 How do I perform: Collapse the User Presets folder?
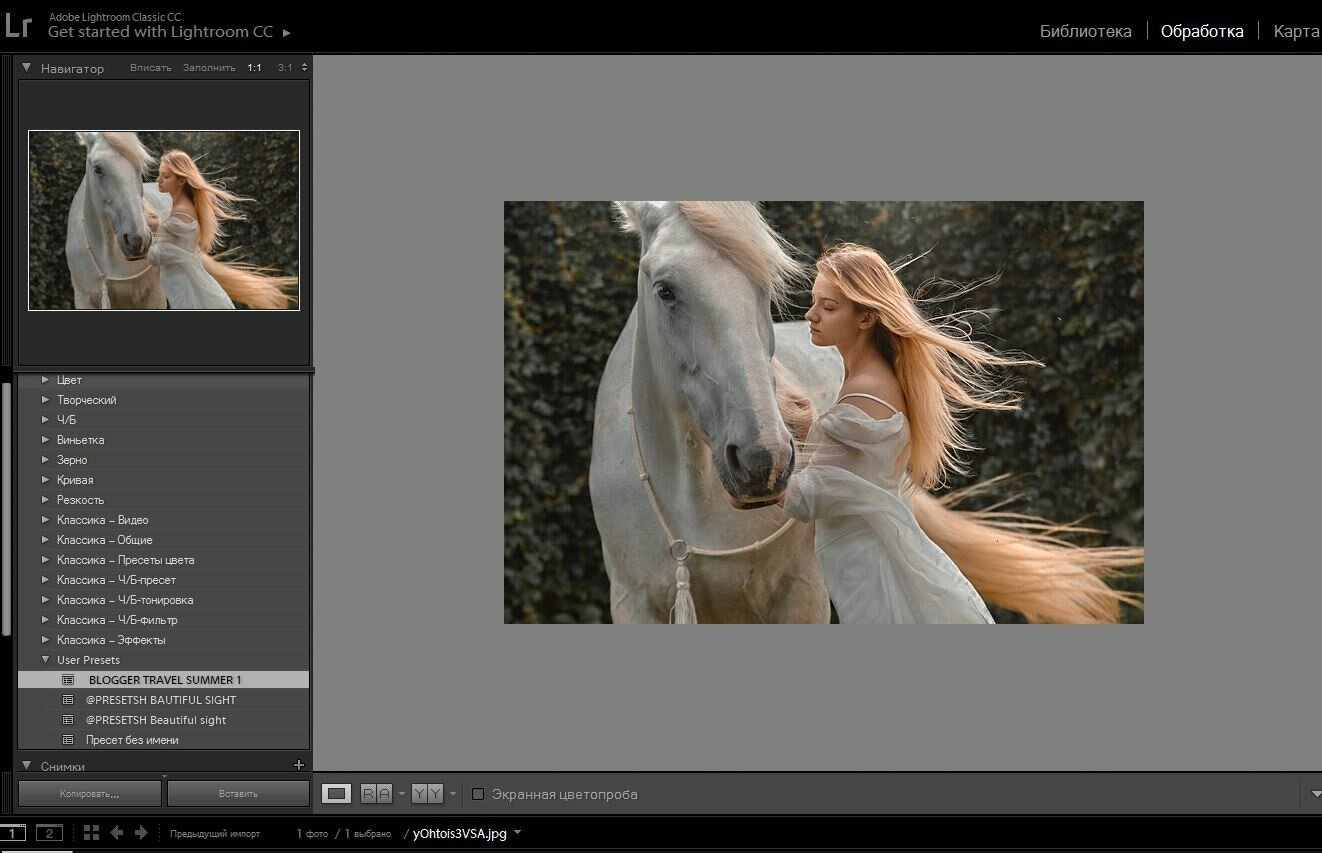pyautogui.click(x=45, y=660)
